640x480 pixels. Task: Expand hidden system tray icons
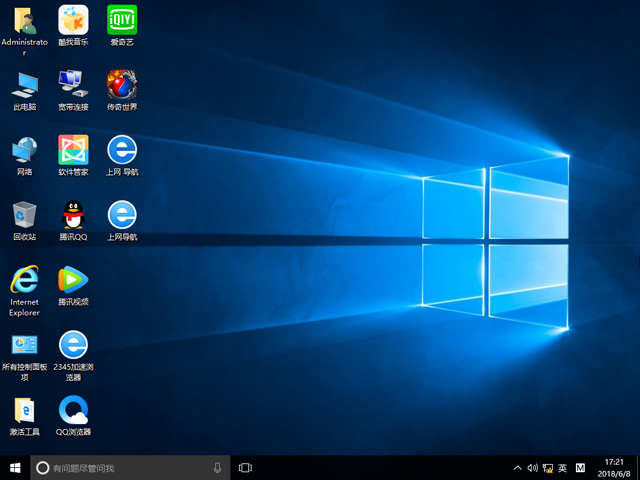pos(517,468)
